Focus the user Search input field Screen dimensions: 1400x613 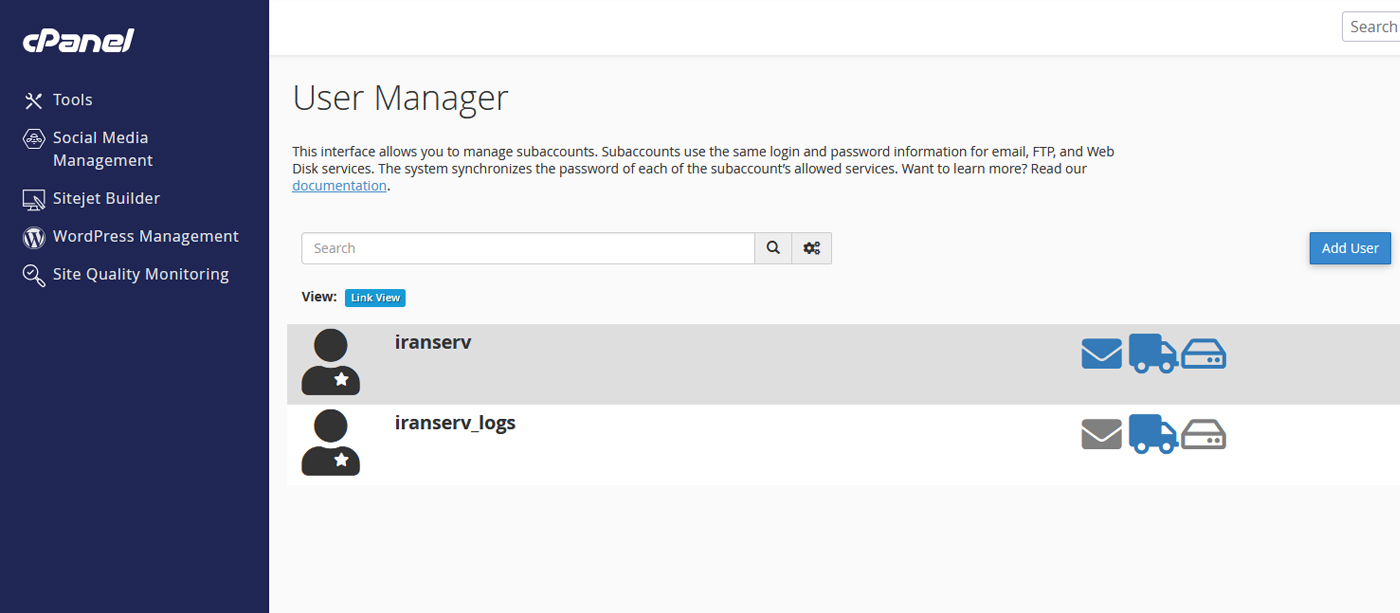[x=528, y=248]
